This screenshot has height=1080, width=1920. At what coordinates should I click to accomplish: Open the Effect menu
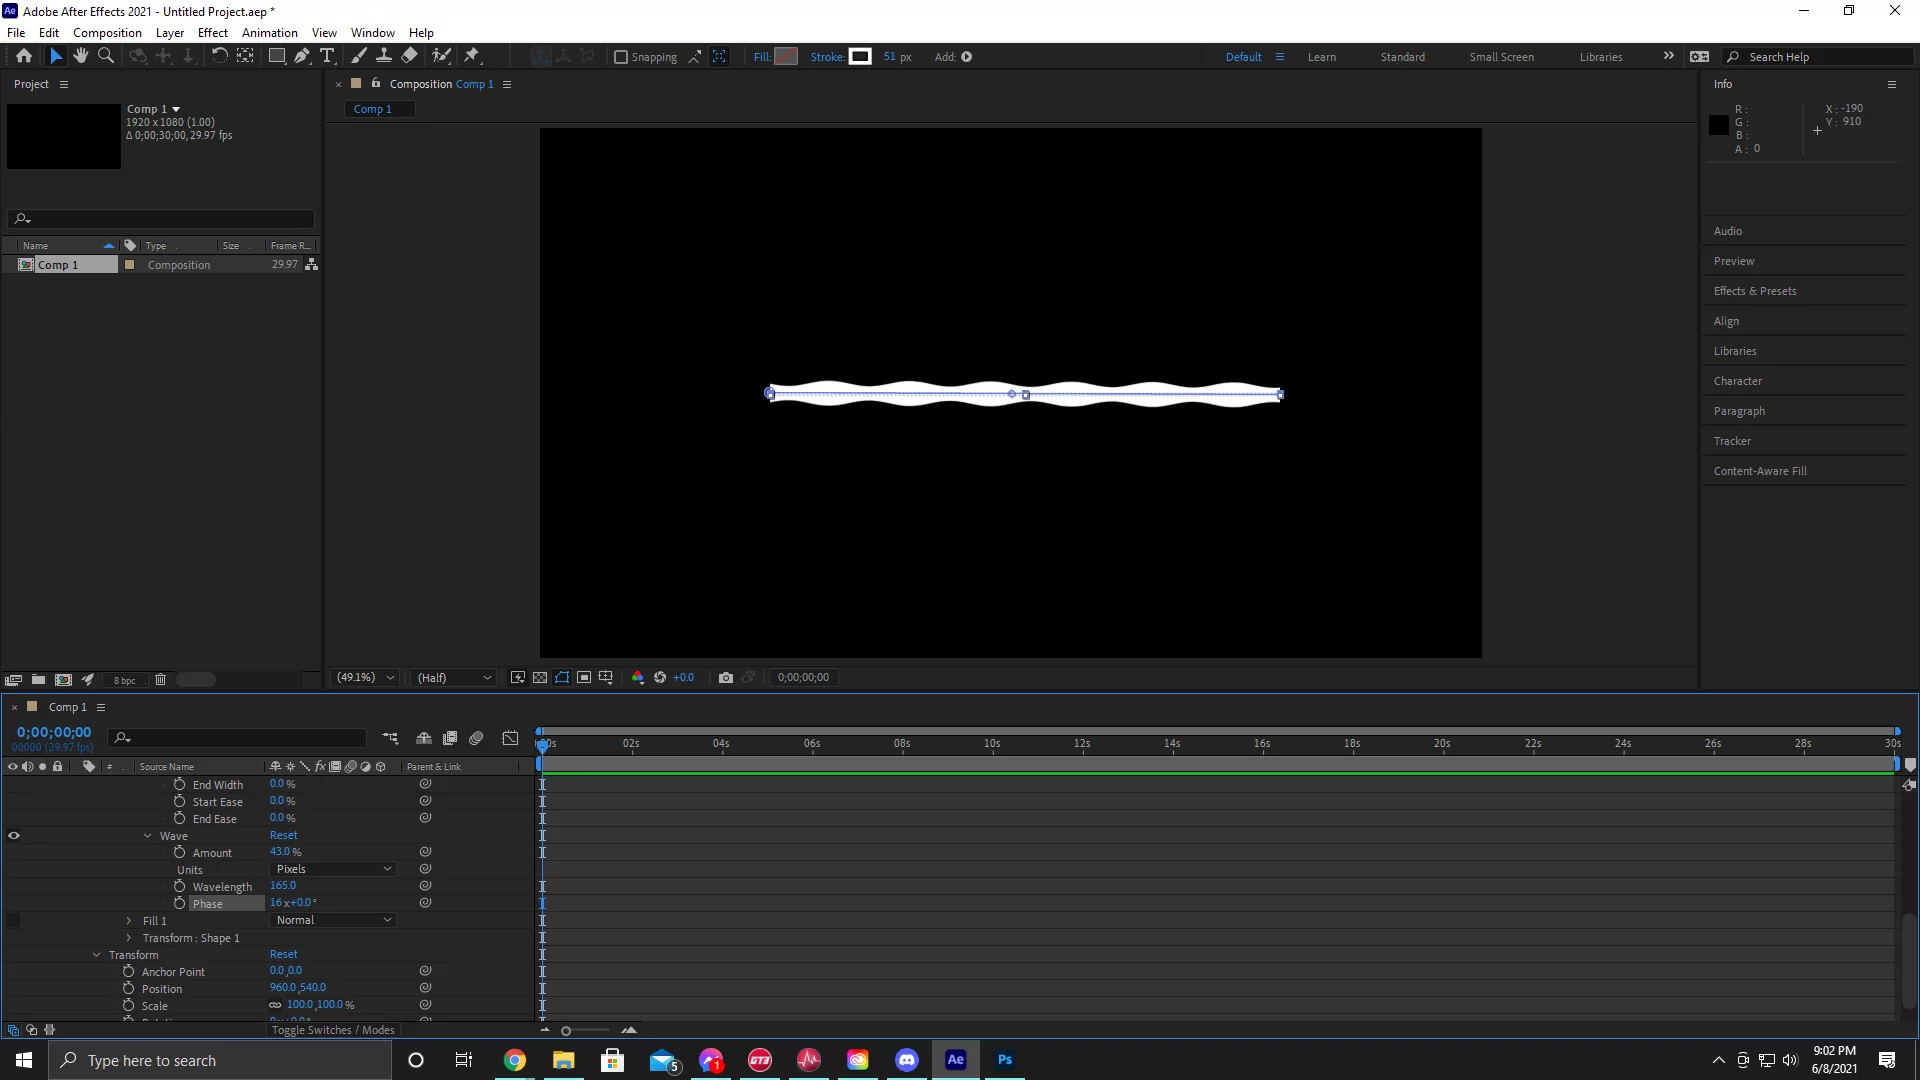(213, 32)
